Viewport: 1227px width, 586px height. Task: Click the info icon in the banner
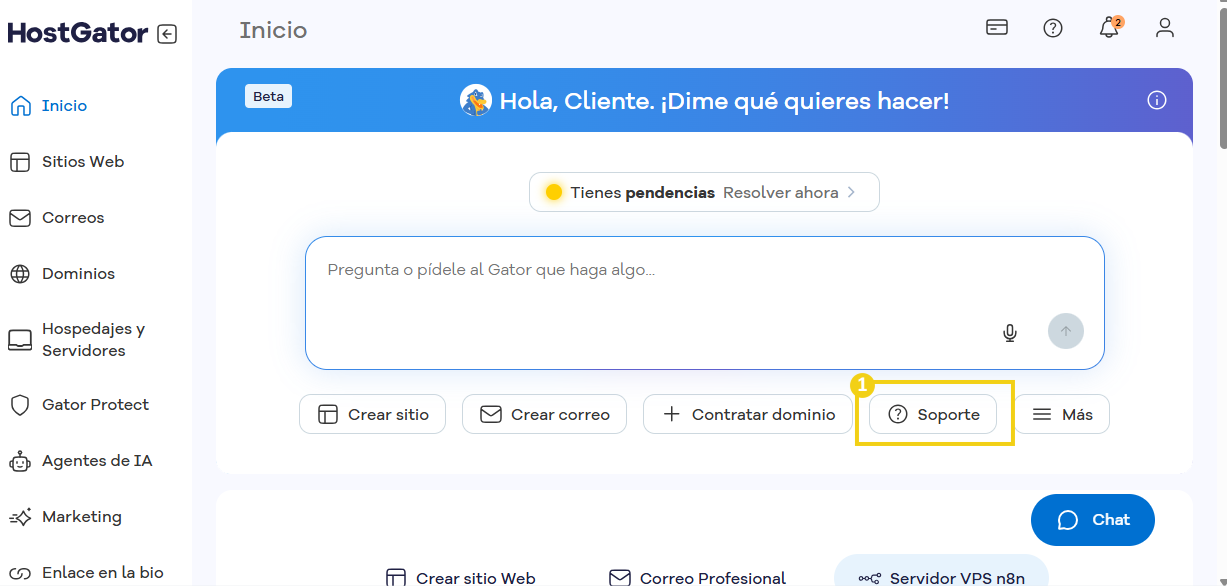click(1157, 100)
